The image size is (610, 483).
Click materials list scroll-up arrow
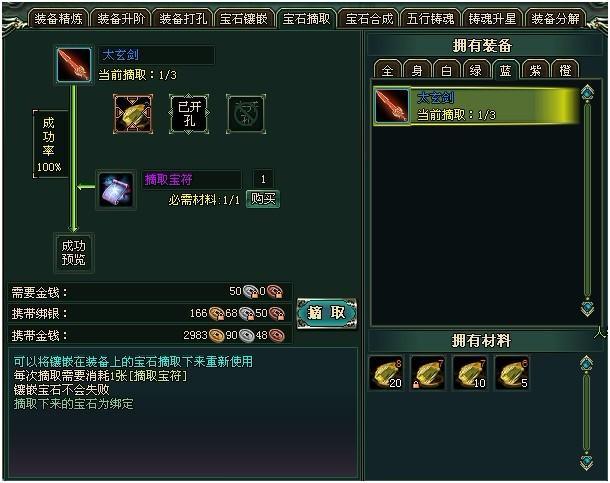(586, 364)
